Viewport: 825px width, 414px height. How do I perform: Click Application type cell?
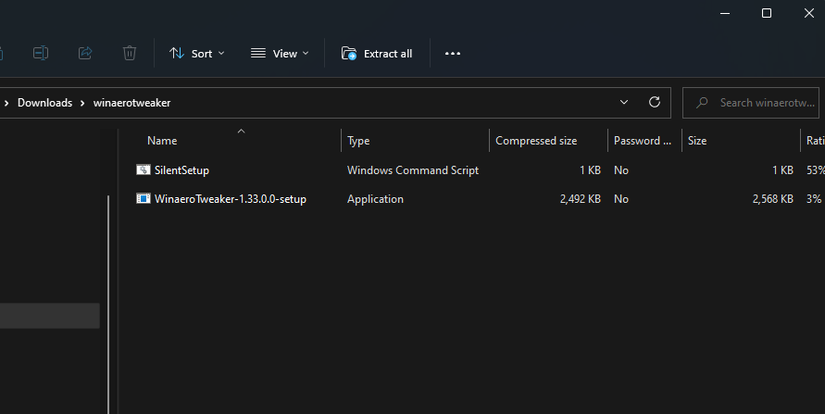point(375,199)
